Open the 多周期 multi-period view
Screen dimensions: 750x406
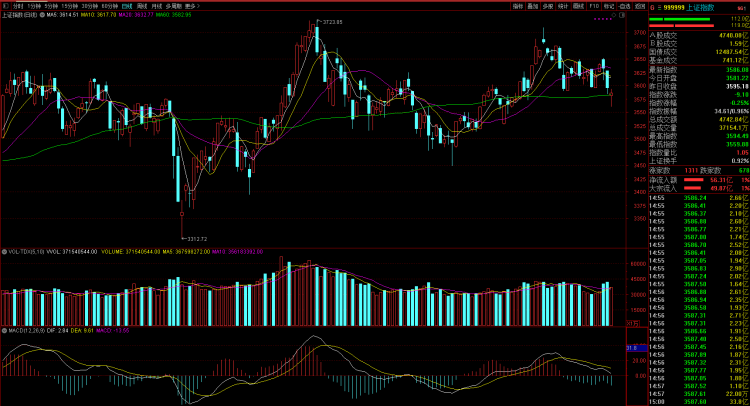(x=173, y=5)
